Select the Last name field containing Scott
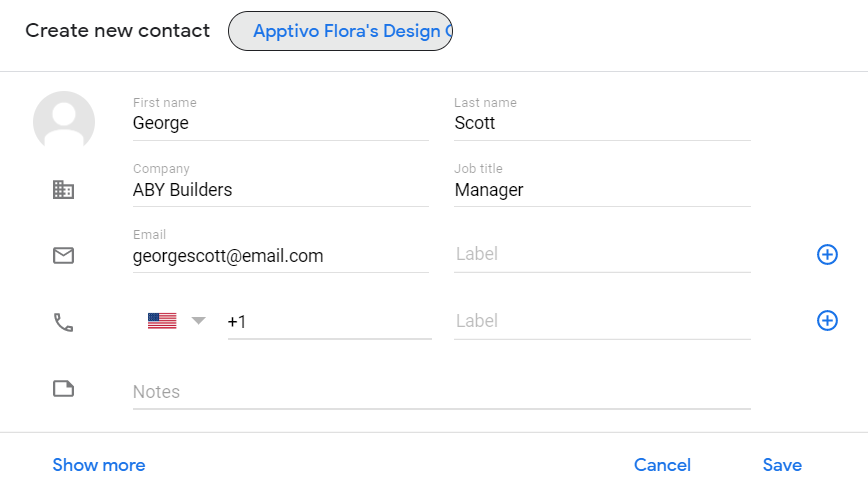 click(602, 124)
